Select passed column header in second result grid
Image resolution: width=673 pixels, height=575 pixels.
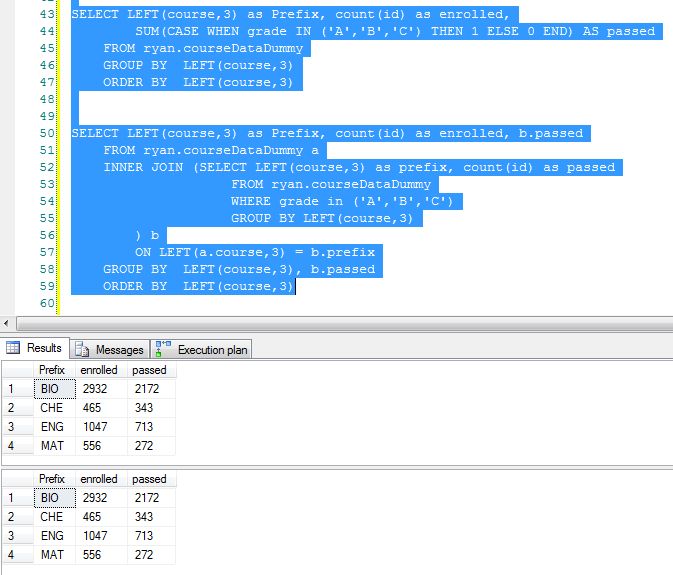pyautogui.click(x=151, y=479)
